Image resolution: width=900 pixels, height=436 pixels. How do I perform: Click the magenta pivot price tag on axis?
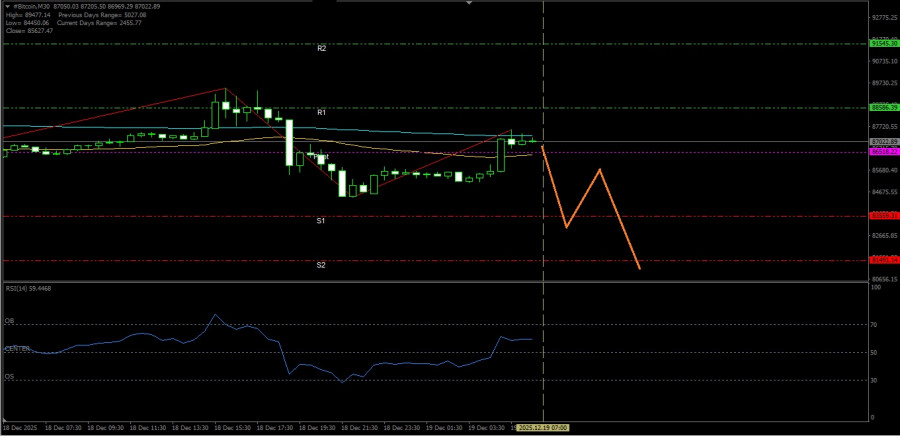tap(883, 151)
